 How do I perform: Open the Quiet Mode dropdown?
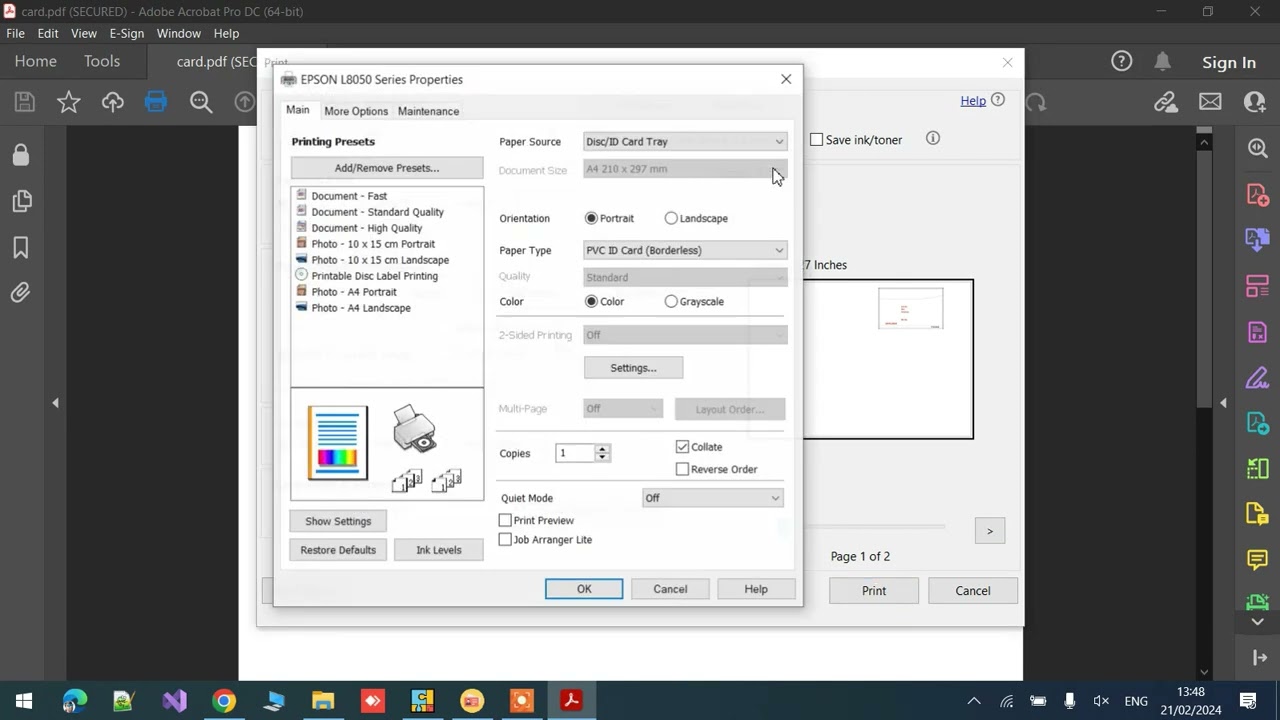coord(713,498)
